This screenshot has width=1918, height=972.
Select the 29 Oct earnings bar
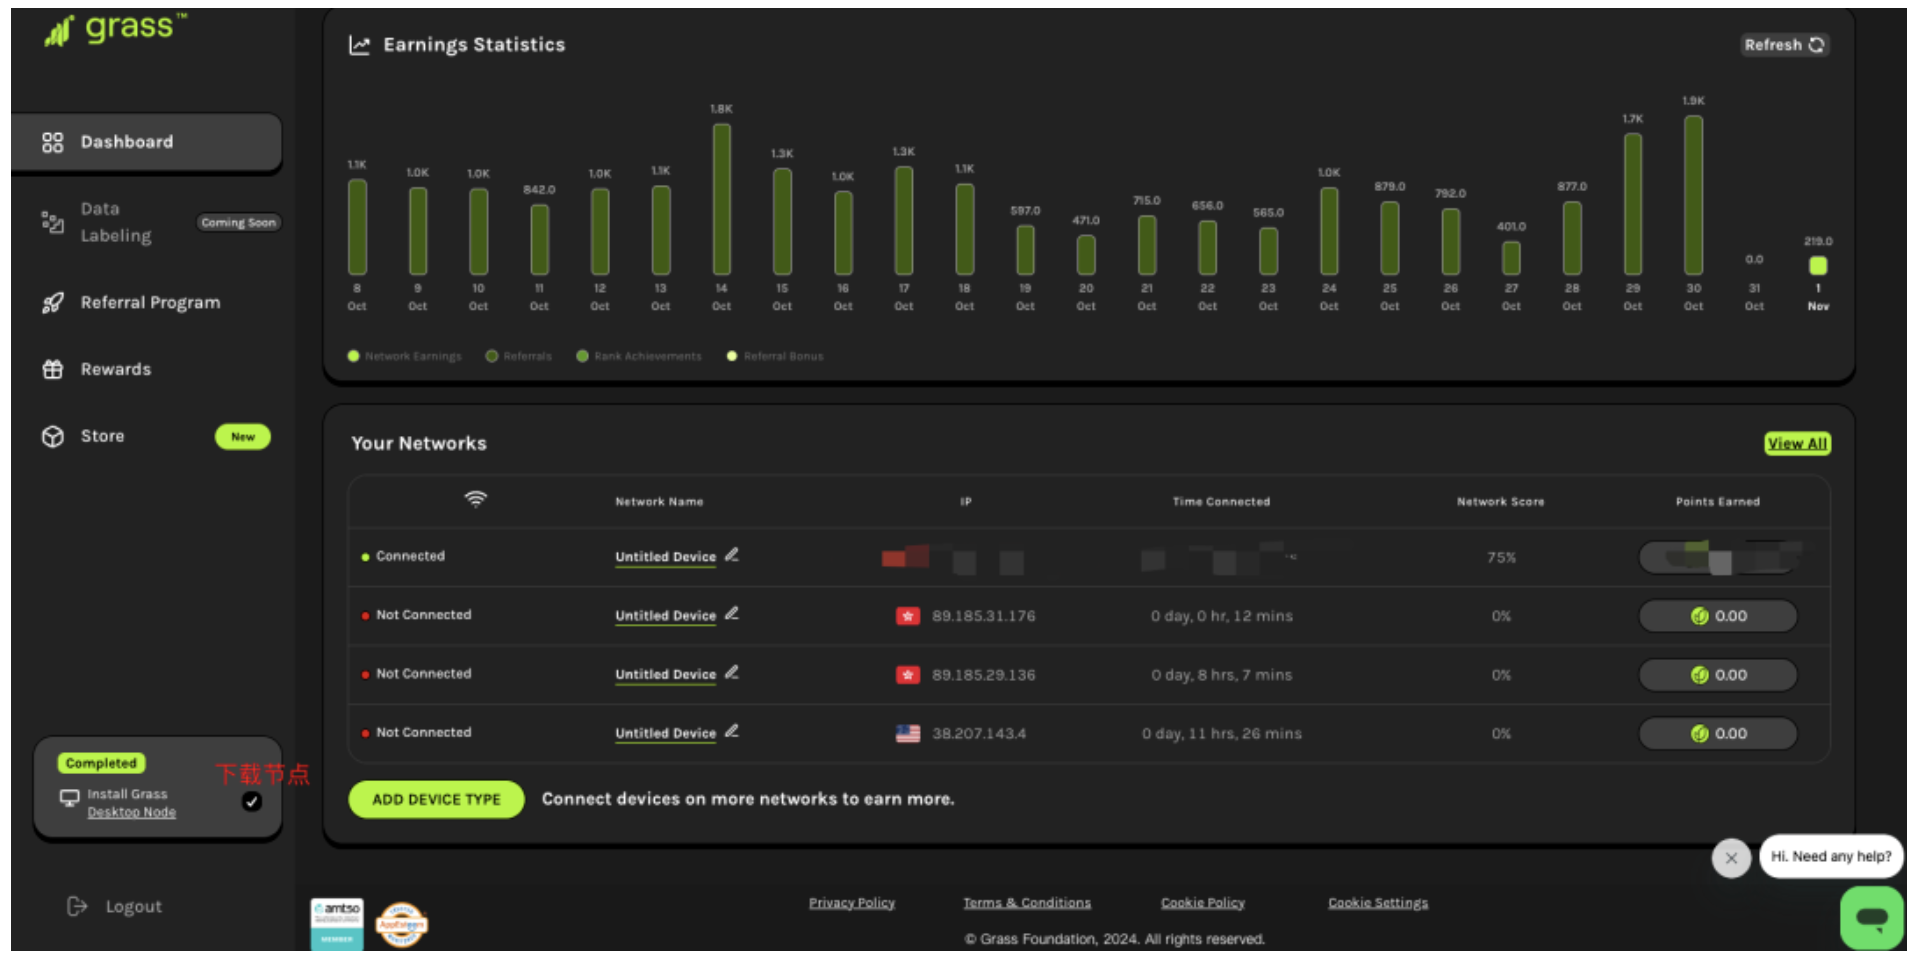(1632, 204)
